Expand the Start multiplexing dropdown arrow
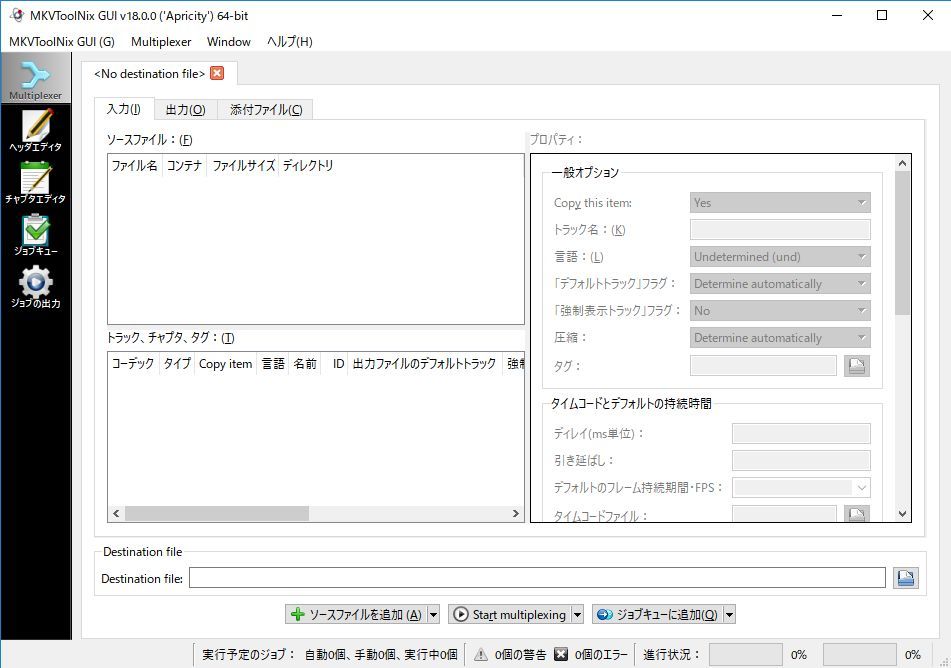The image size is (951, 668). 577,615
